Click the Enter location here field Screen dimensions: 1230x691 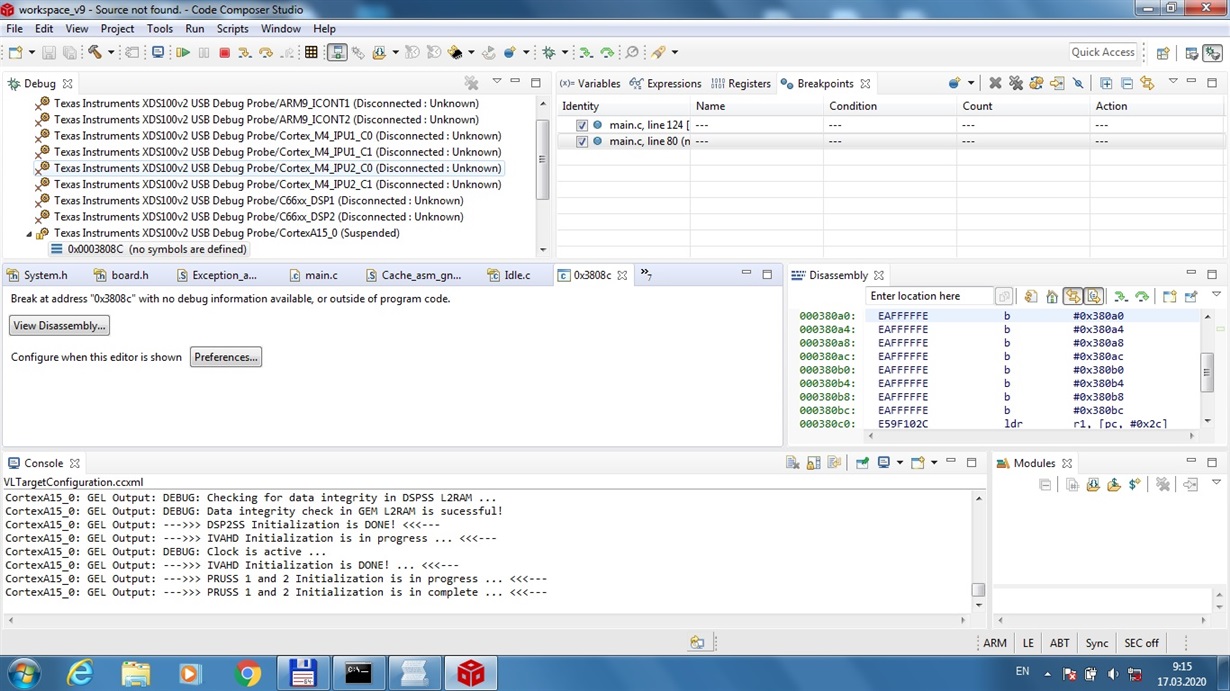(x=930, y=295)
